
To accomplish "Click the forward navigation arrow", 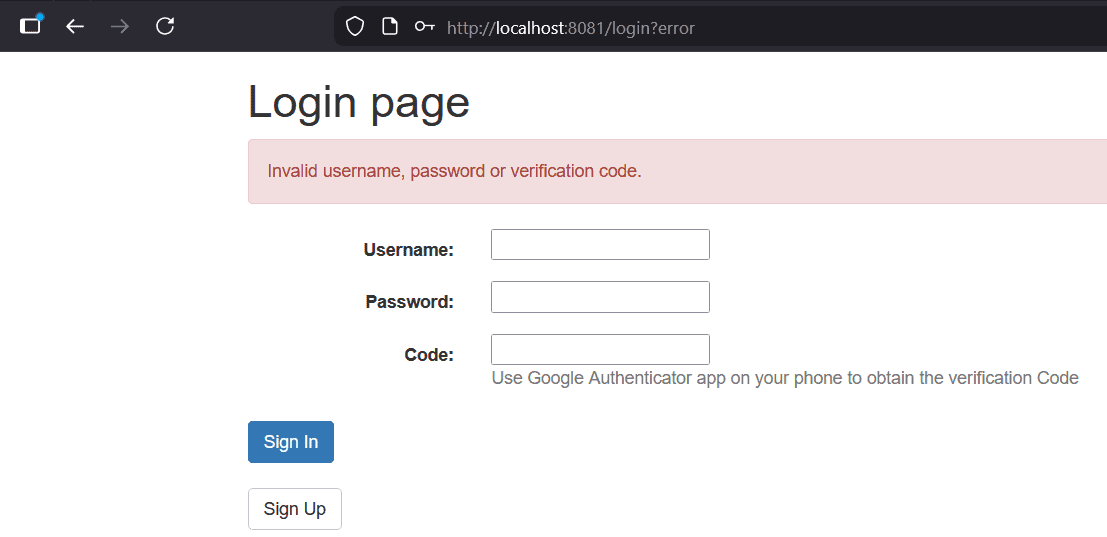I will tap(120, 27).
